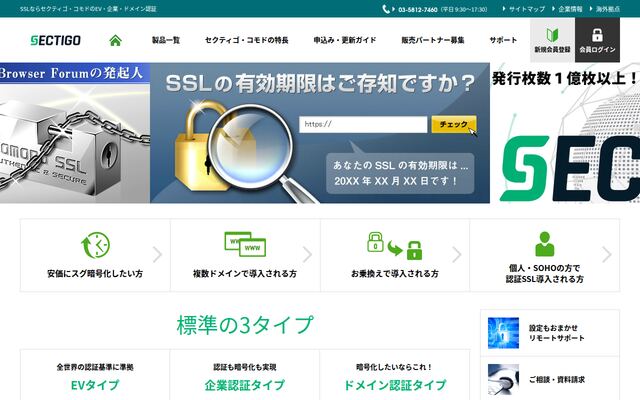Click SSLの有効期限はご存知ですか？ banner heading
Viewport: 640px width, 400px height.
click(x=320, y=84)
